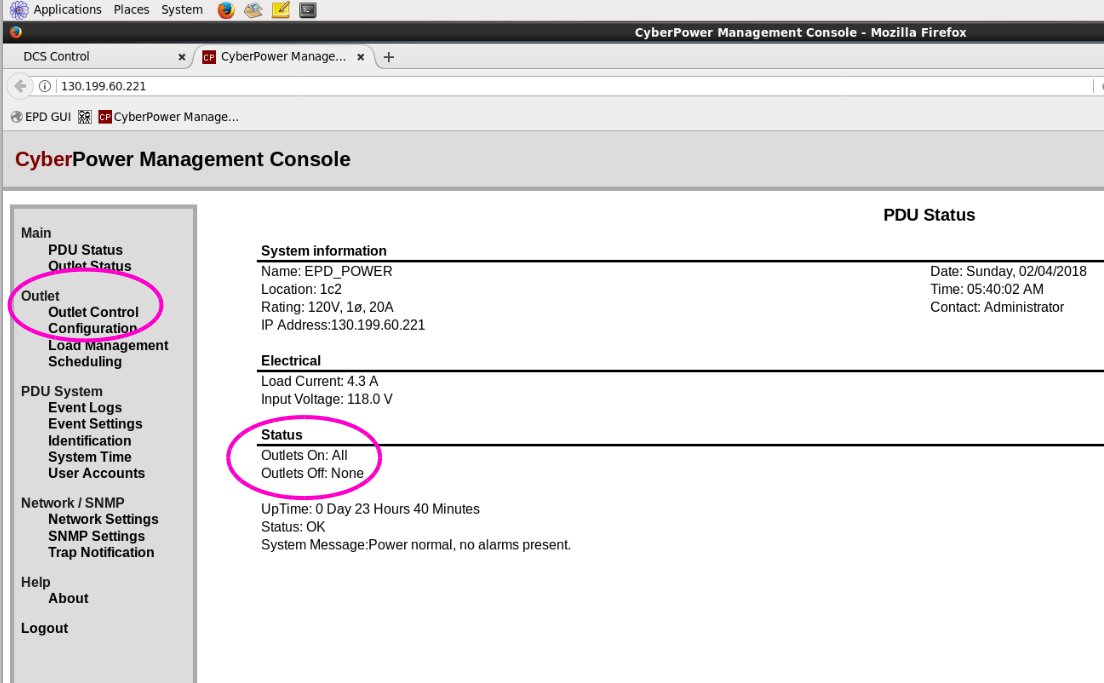Click the Main section heading
This screenshot has width=1104, height=683.
36,233
